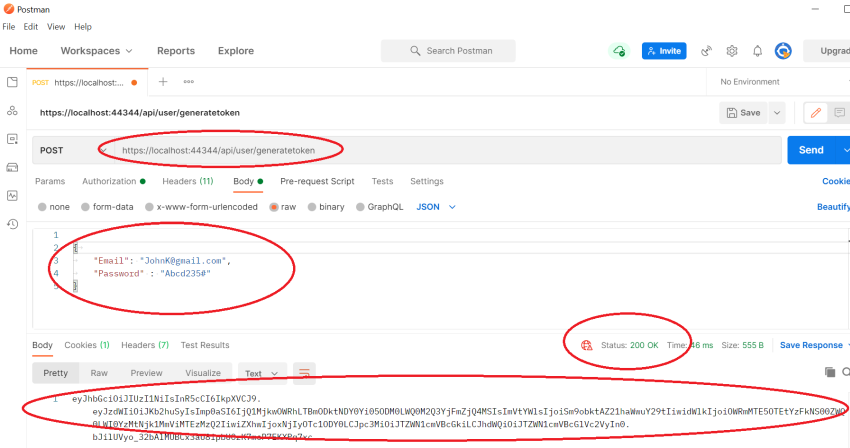850x448 pixels.
Task: Open Reports in top navigation
Action: [176, 51]
